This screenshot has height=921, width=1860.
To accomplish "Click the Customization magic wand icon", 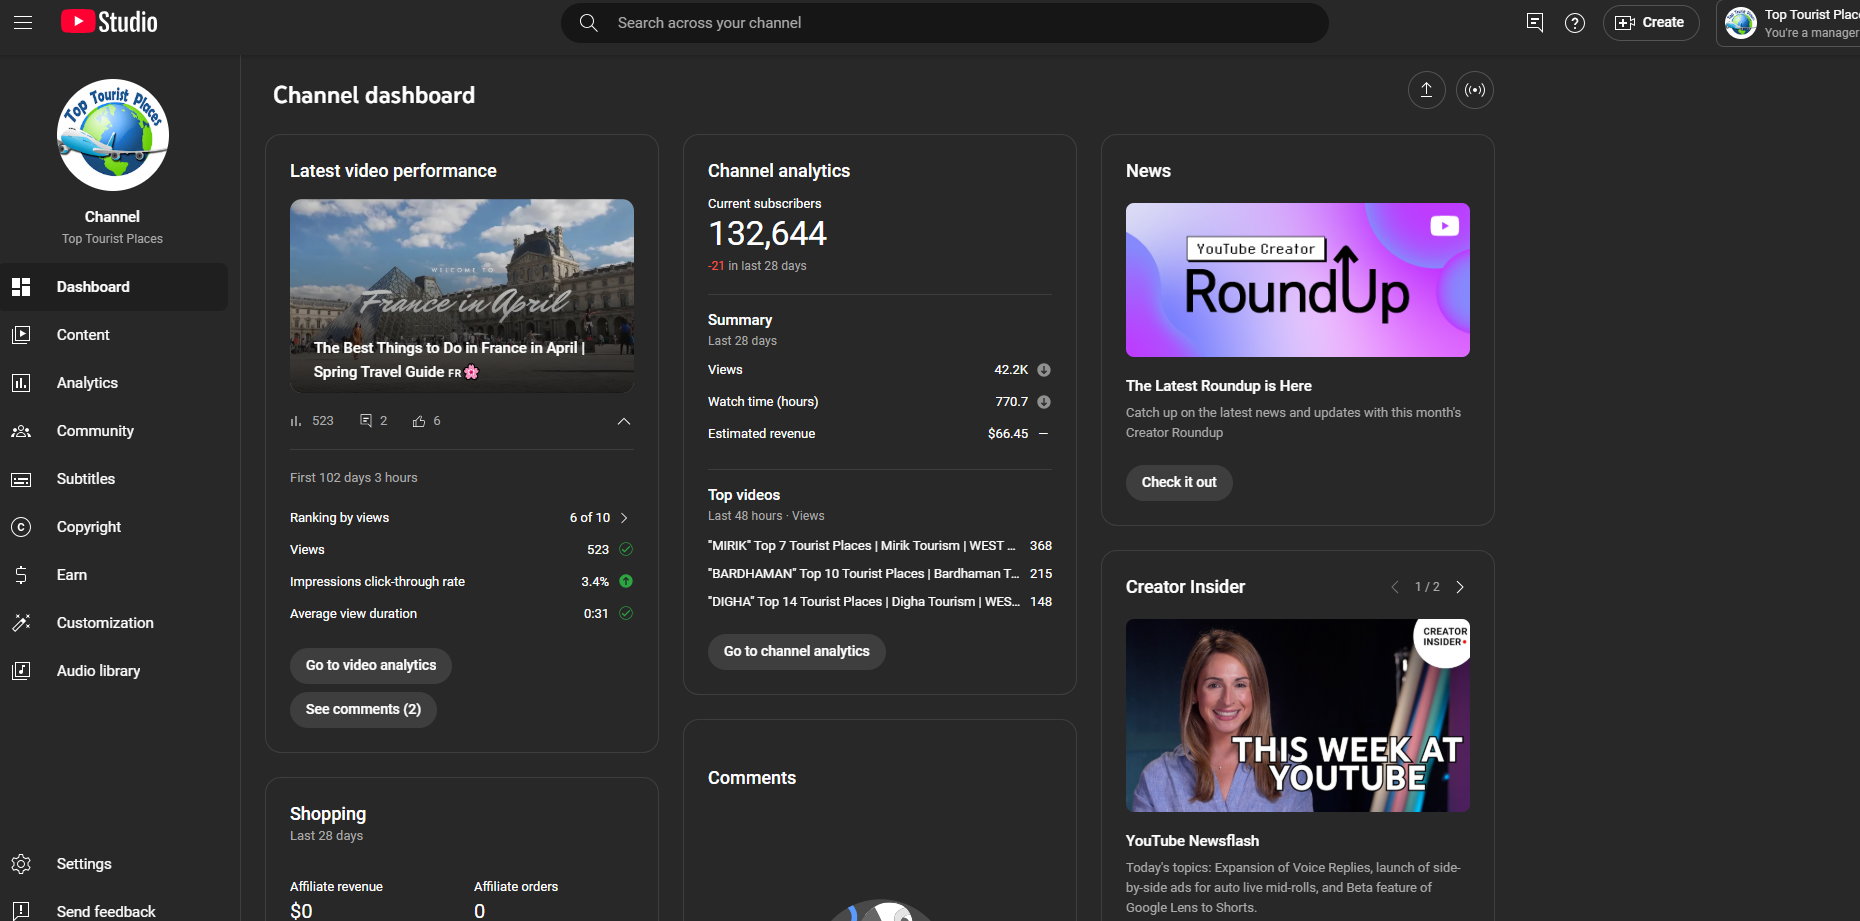I will [21, 623].
